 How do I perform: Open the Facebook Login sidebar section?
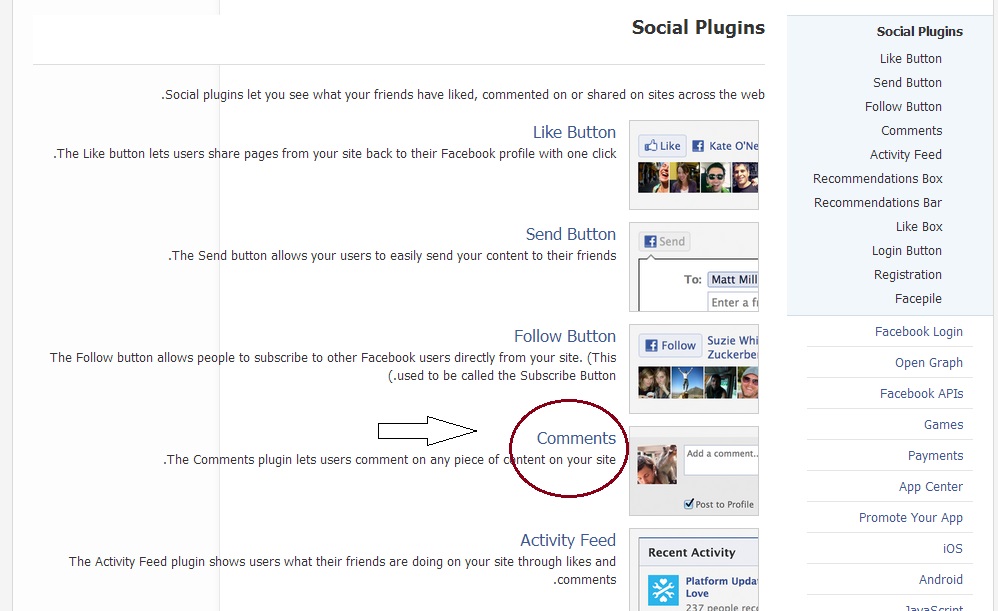[x=918, y=332]
